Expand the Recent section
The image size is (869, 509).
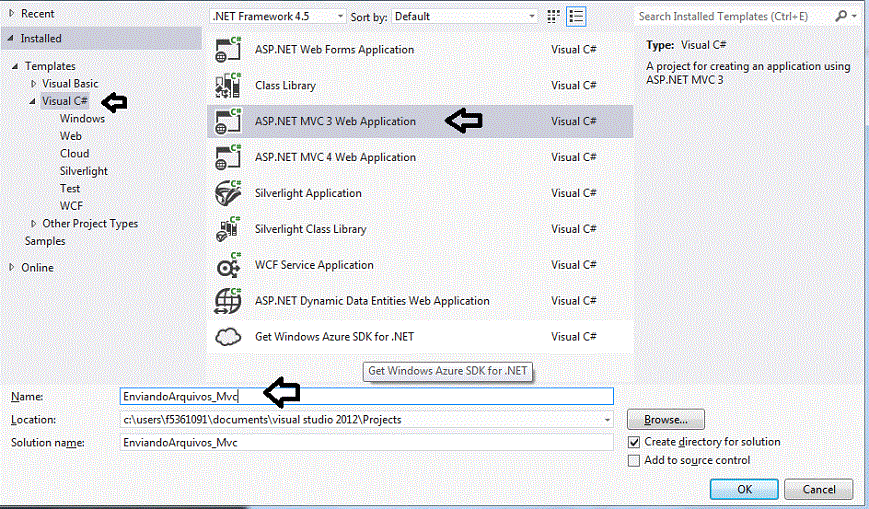11,13
